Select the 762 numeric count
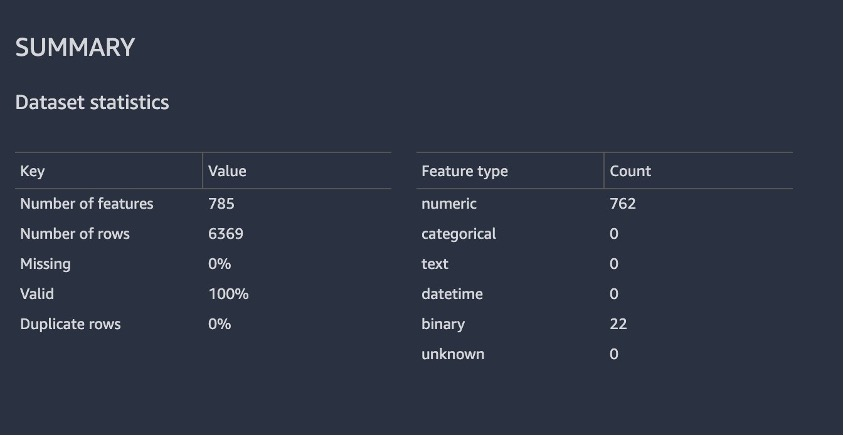This screenshot has height=436, width=844. tap(622, 204)
